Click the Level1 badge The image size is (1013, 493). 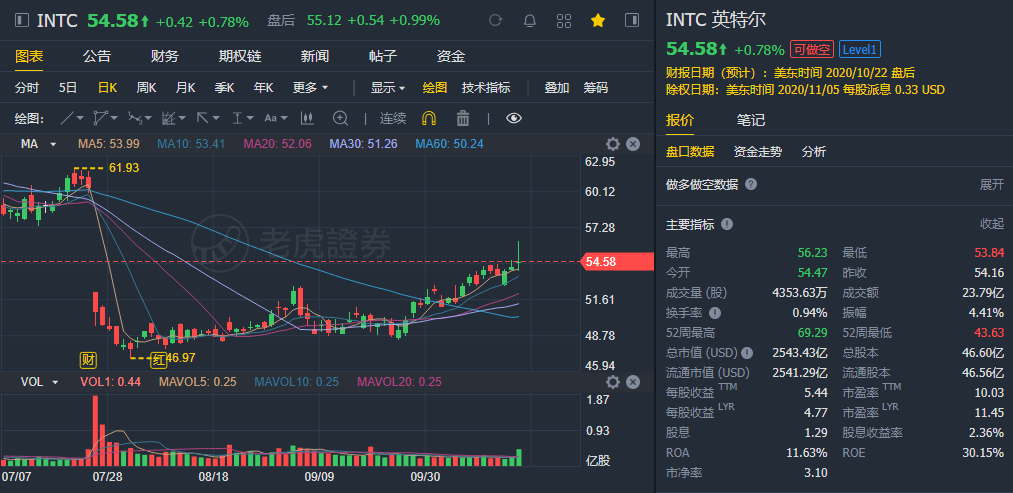(x=860, y=49)
